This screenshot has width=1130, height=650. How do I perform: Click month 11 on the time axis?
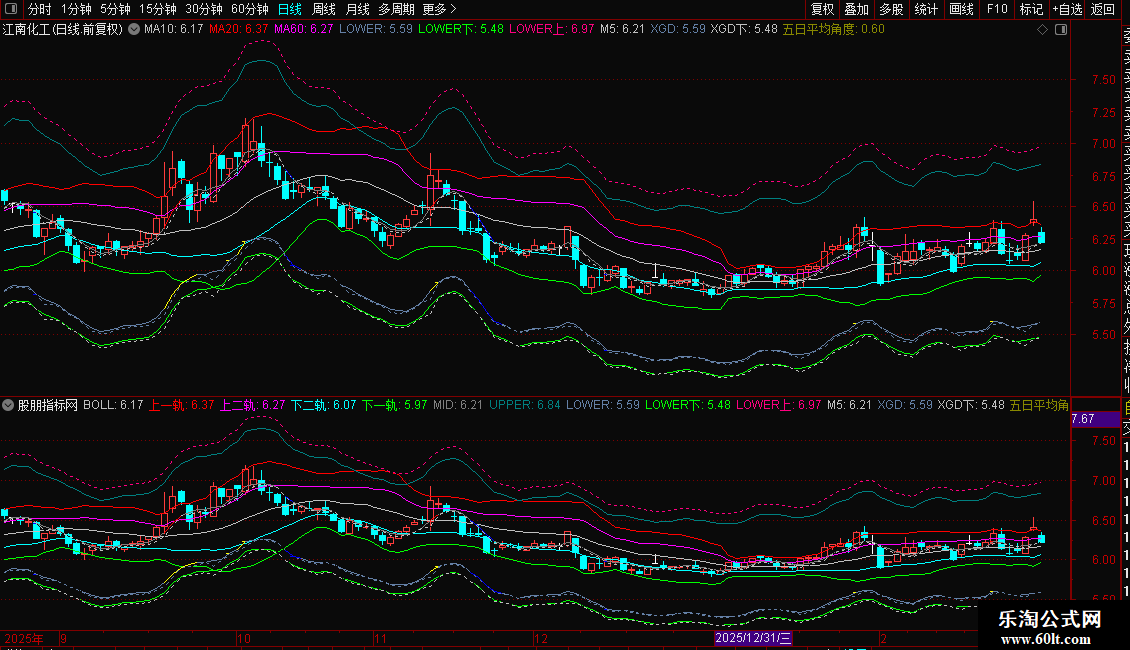[381, 638]
